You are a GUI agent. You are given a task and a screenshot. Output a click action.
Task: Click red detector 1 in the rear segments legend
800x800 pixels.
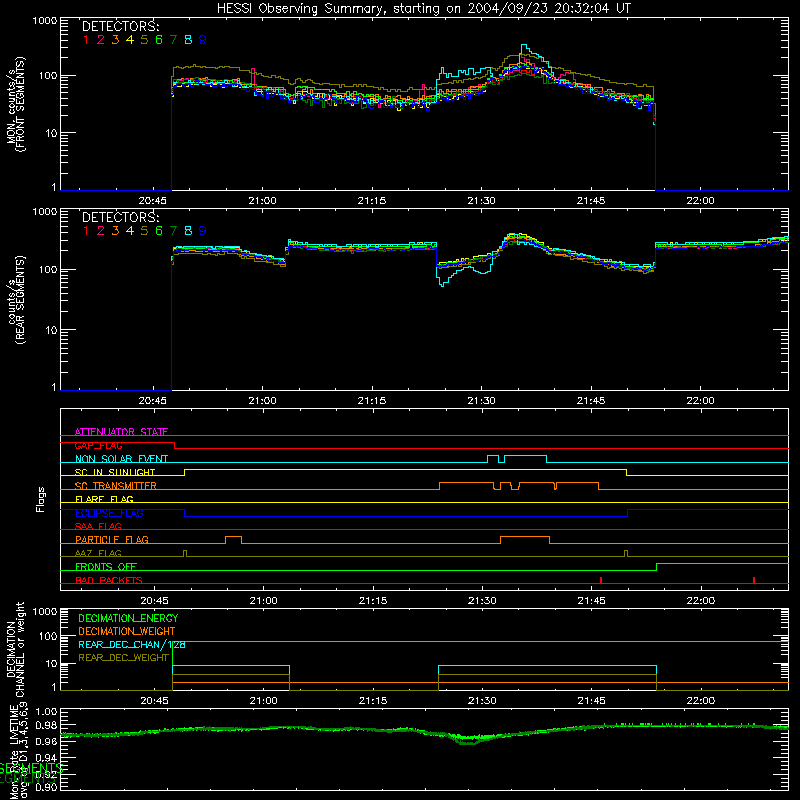(86, 231)
